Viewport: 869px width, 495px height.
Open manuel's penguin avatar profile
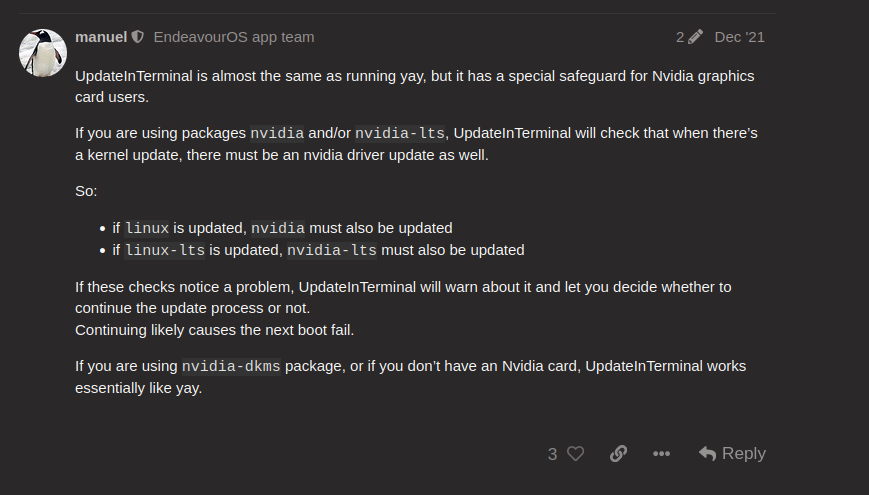43,53
